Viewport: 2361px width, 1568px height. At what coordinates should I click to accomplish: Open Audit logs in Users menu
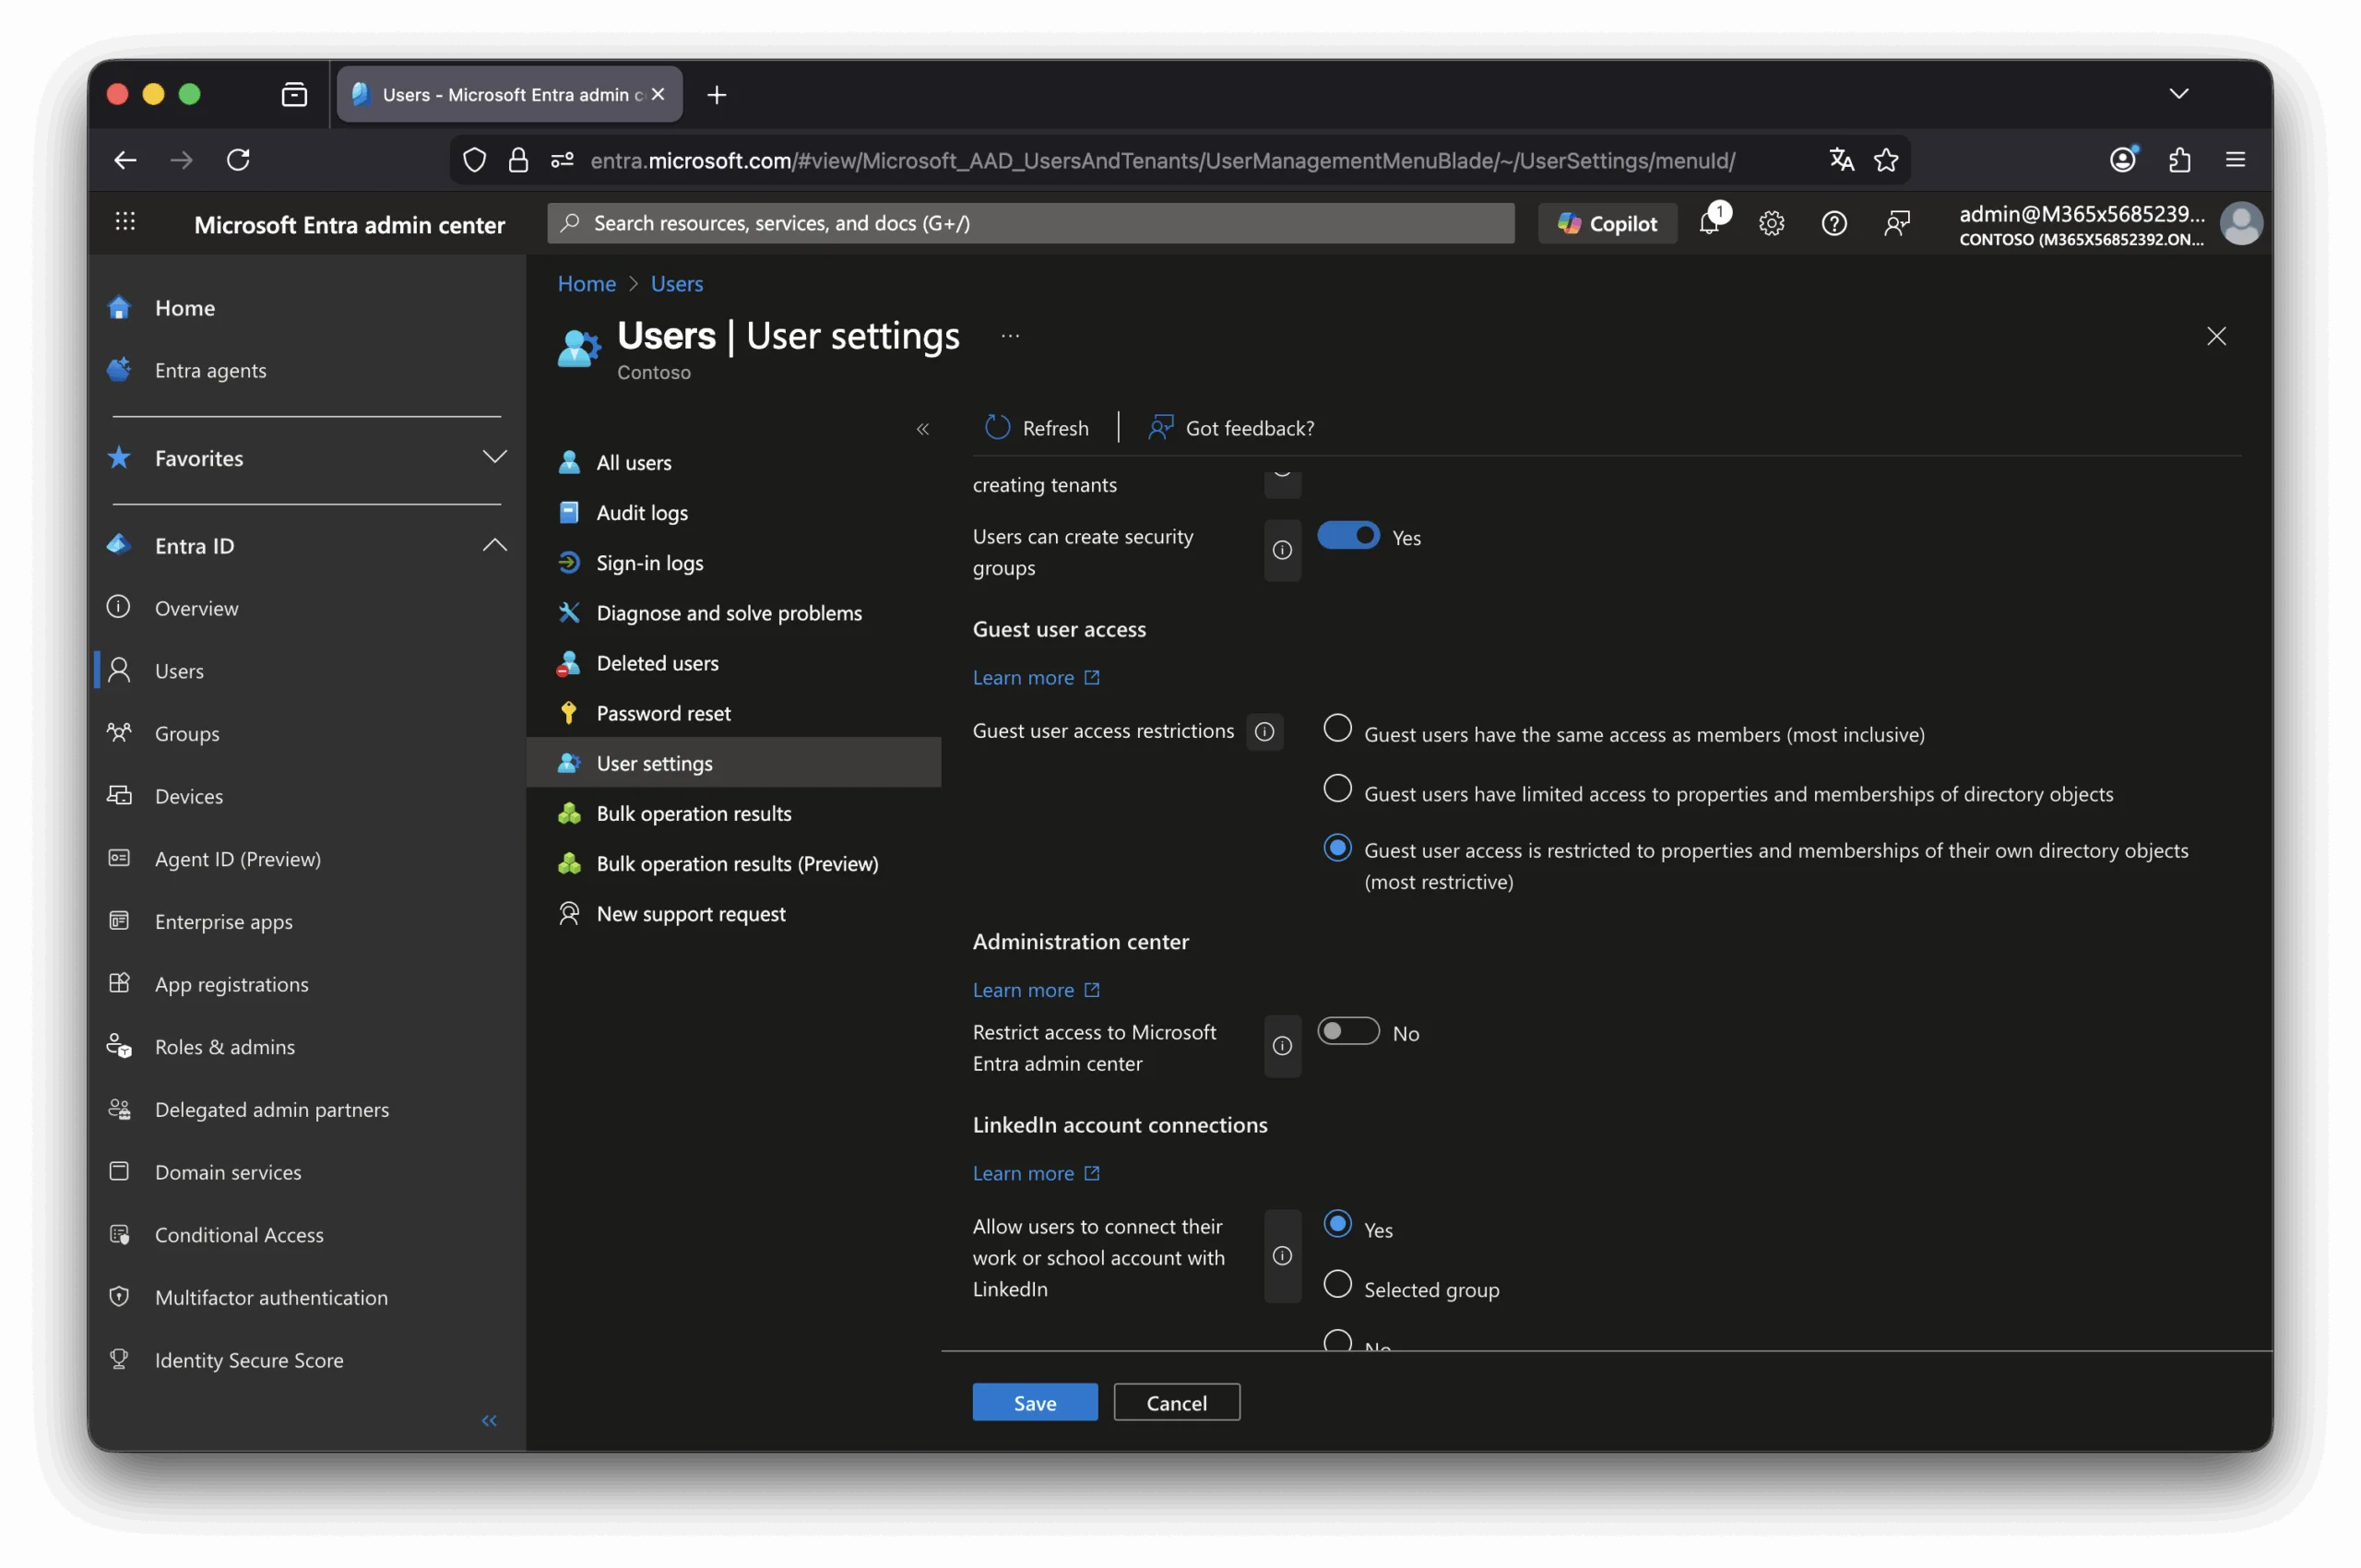641,513
